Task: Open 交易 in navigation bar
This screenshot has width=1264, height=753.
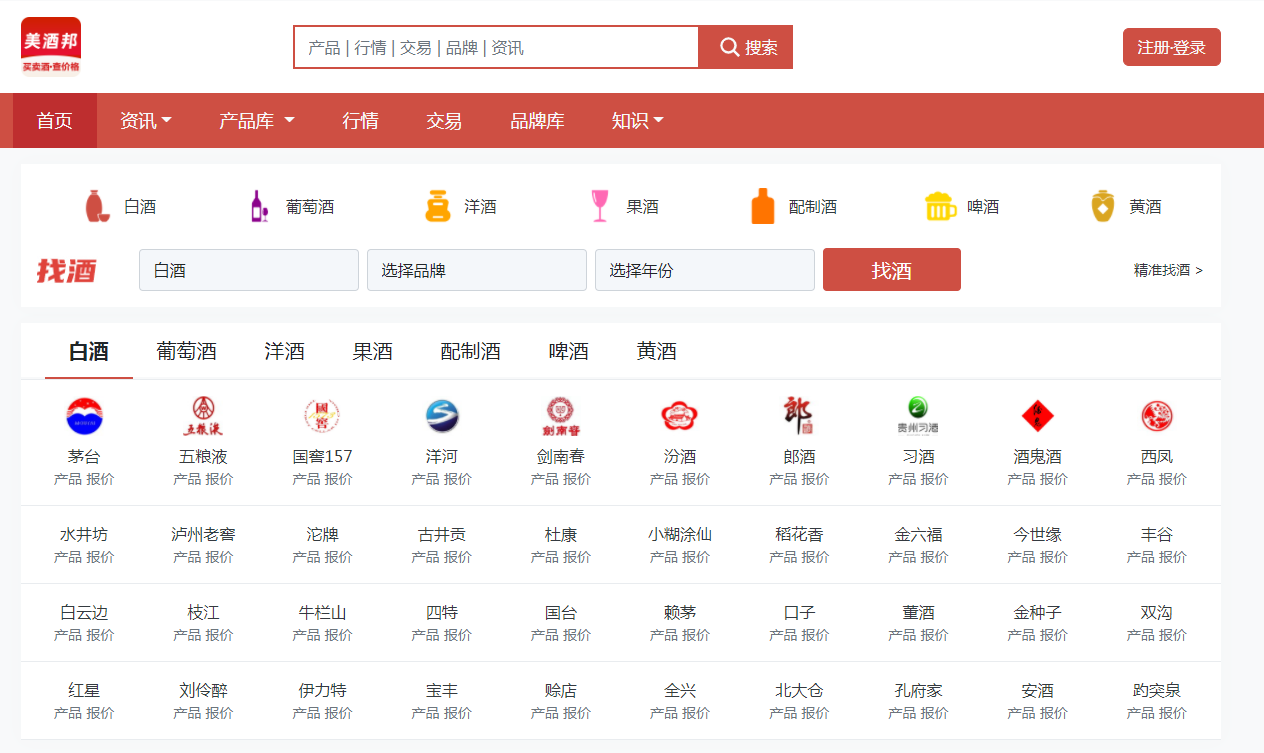Action: coord(444,121)
